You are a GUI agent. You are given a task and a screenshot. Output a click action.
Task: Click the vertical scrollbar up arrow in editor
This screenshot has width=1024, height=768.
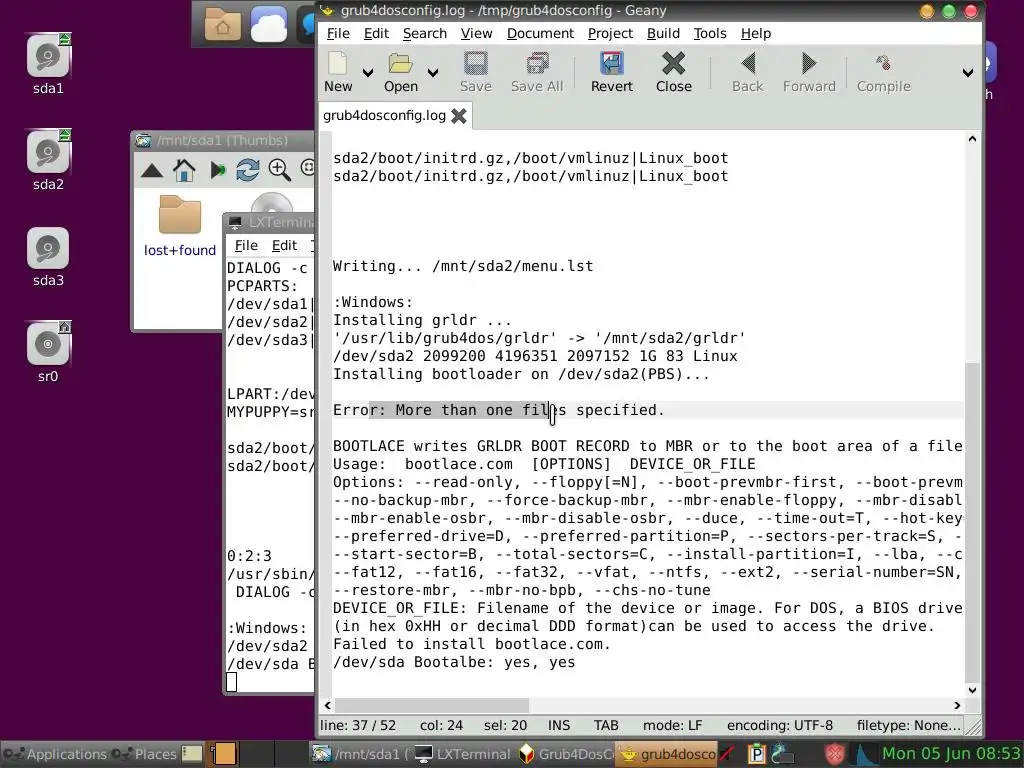coord(972,138)
